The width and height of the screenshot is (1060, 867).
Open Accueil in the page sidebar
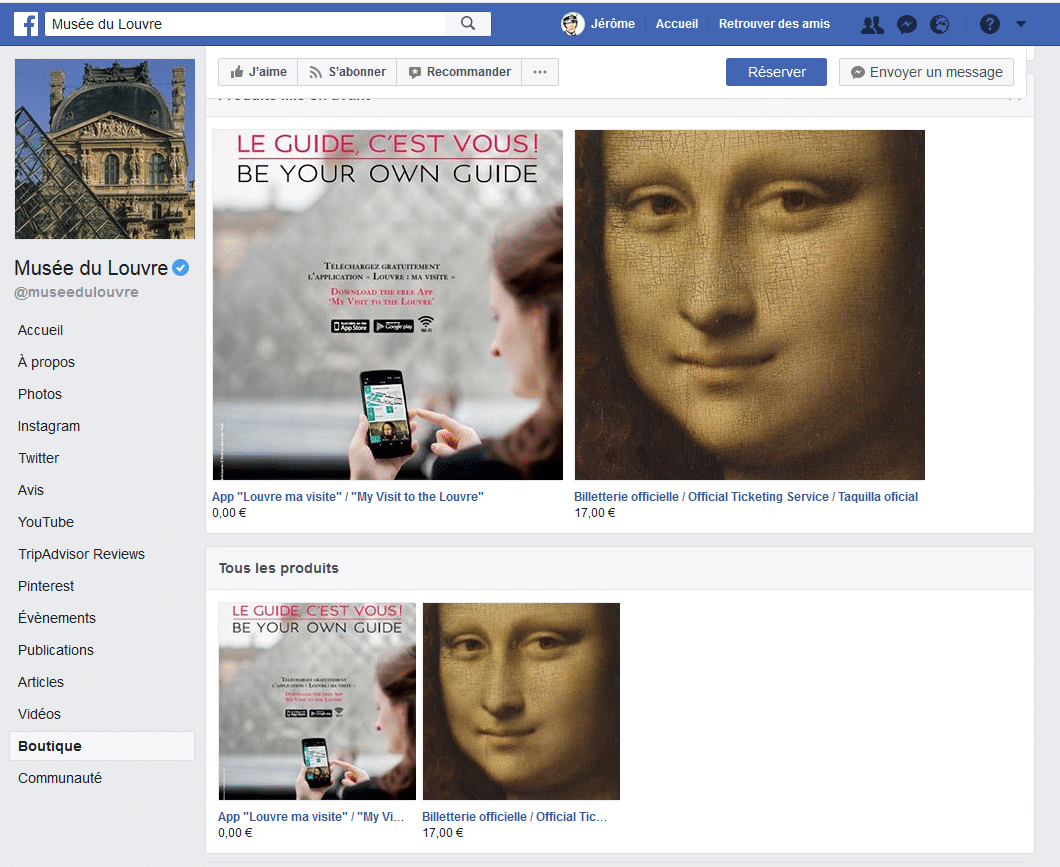point(41,330)
